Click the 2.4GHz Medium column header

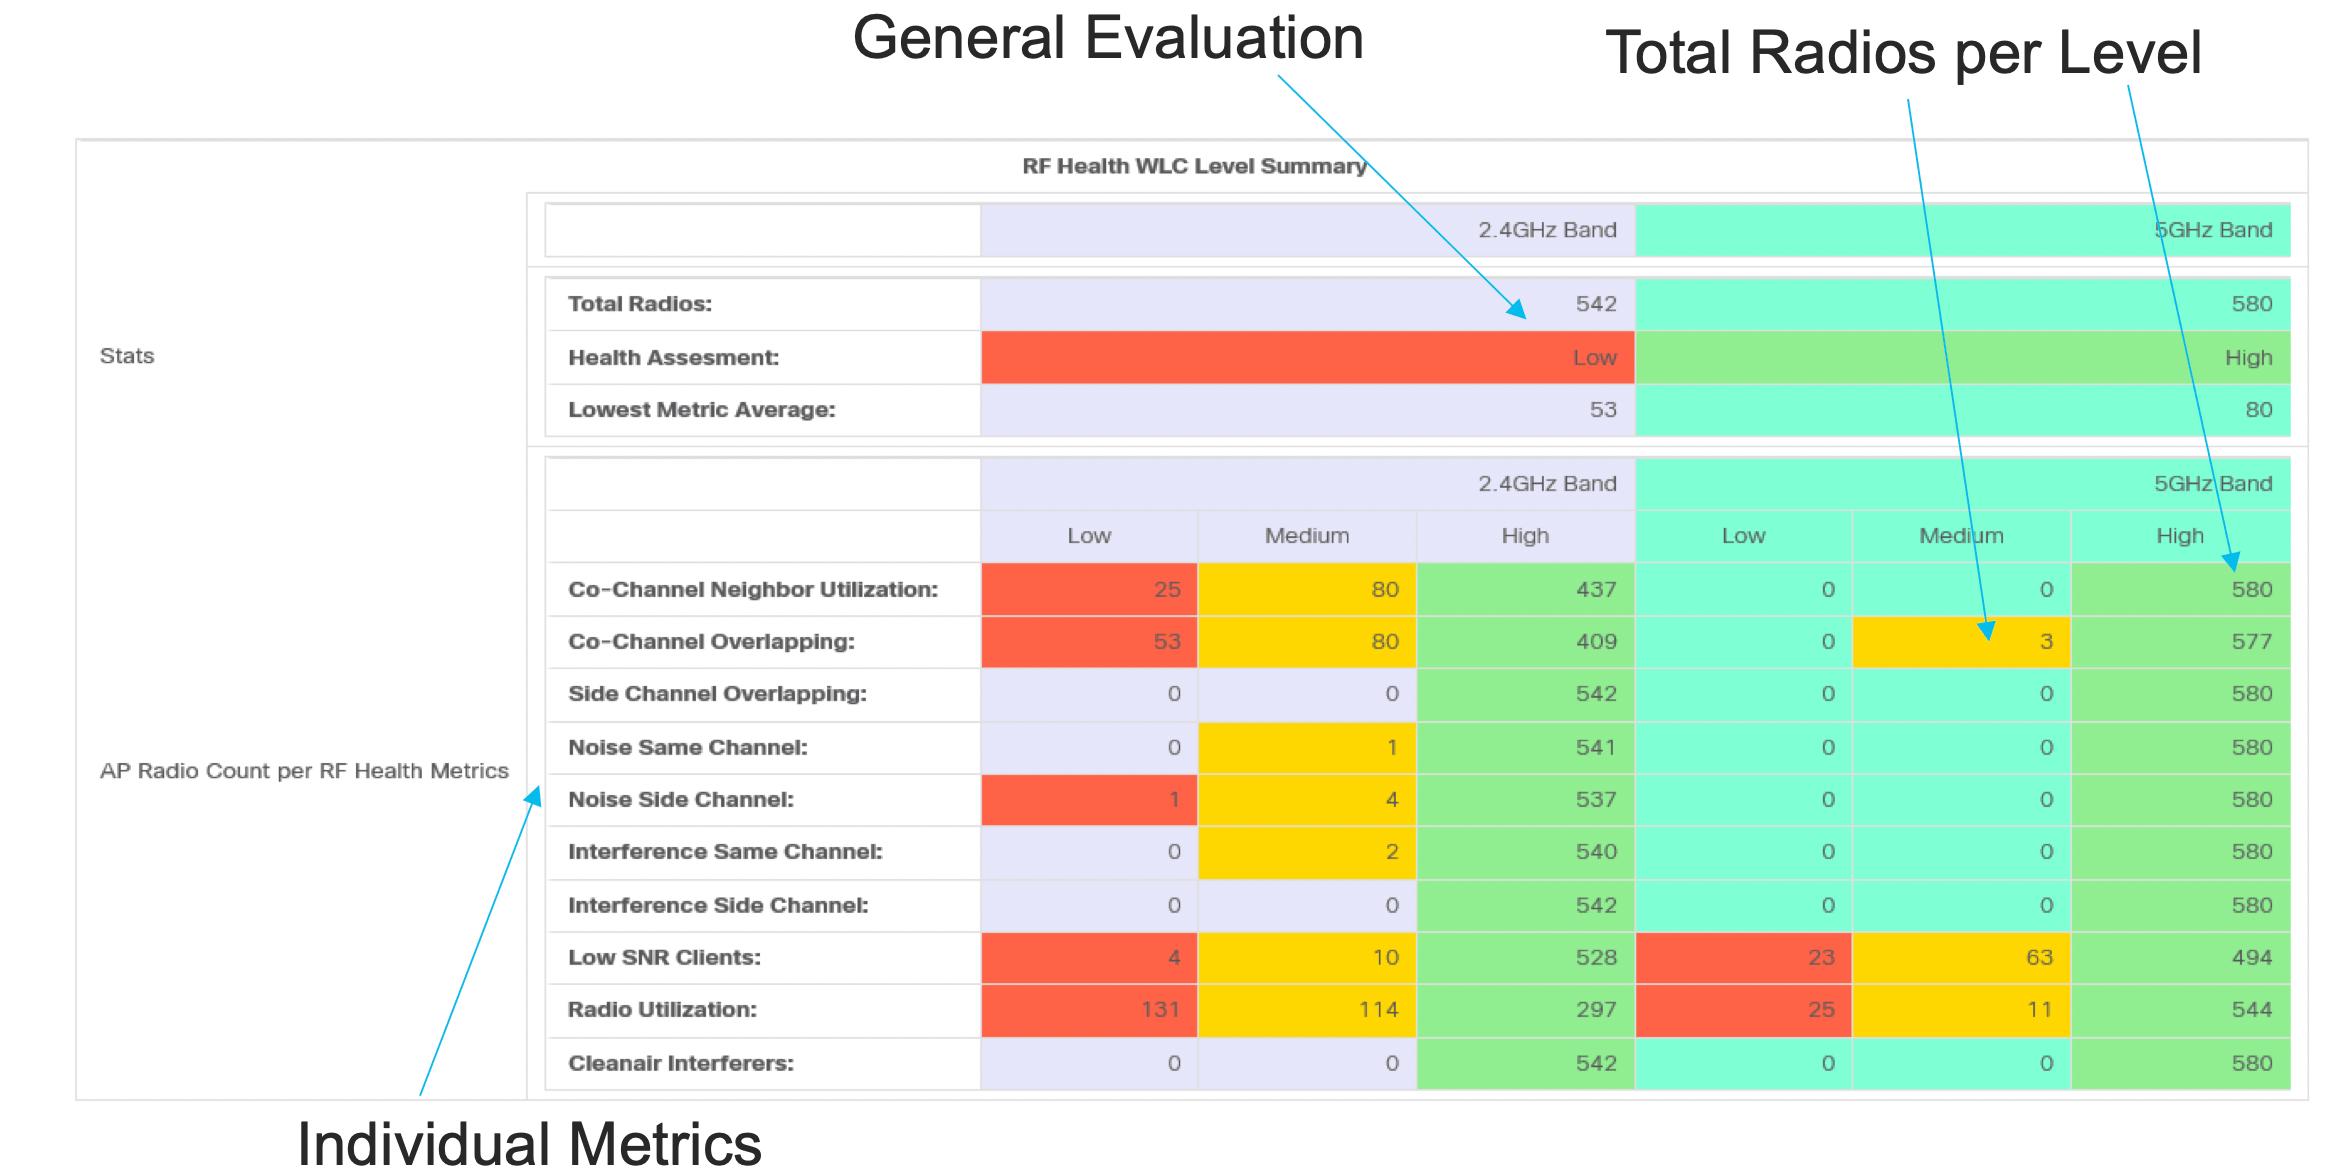1306,536
